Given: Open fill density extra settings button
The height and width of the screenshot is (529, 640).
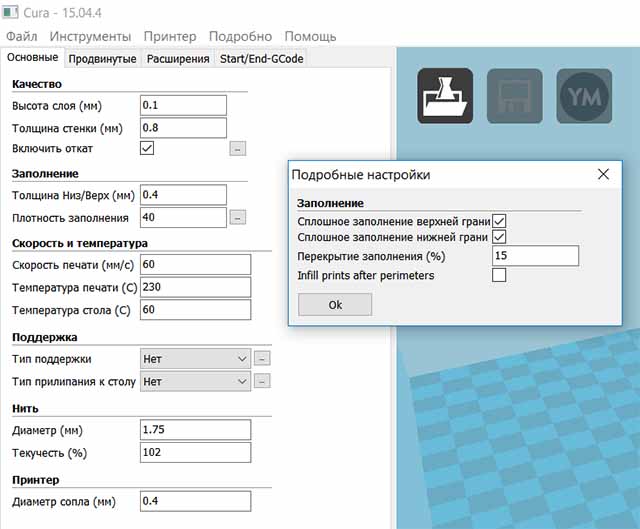Looking at the screenshot, I should pyautogui.click(x=237, y=217).
